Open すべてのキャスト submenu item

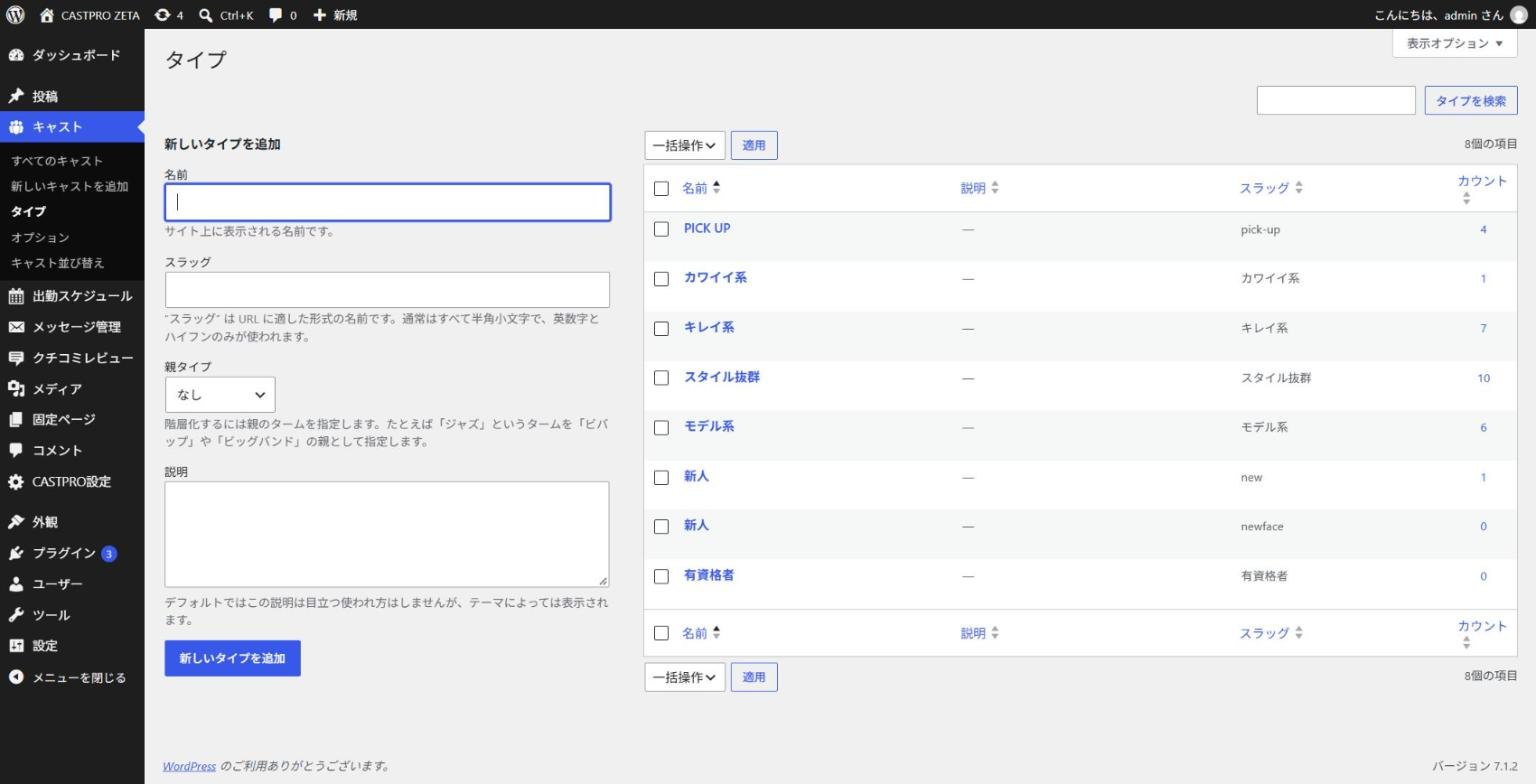tap(57, 161)
